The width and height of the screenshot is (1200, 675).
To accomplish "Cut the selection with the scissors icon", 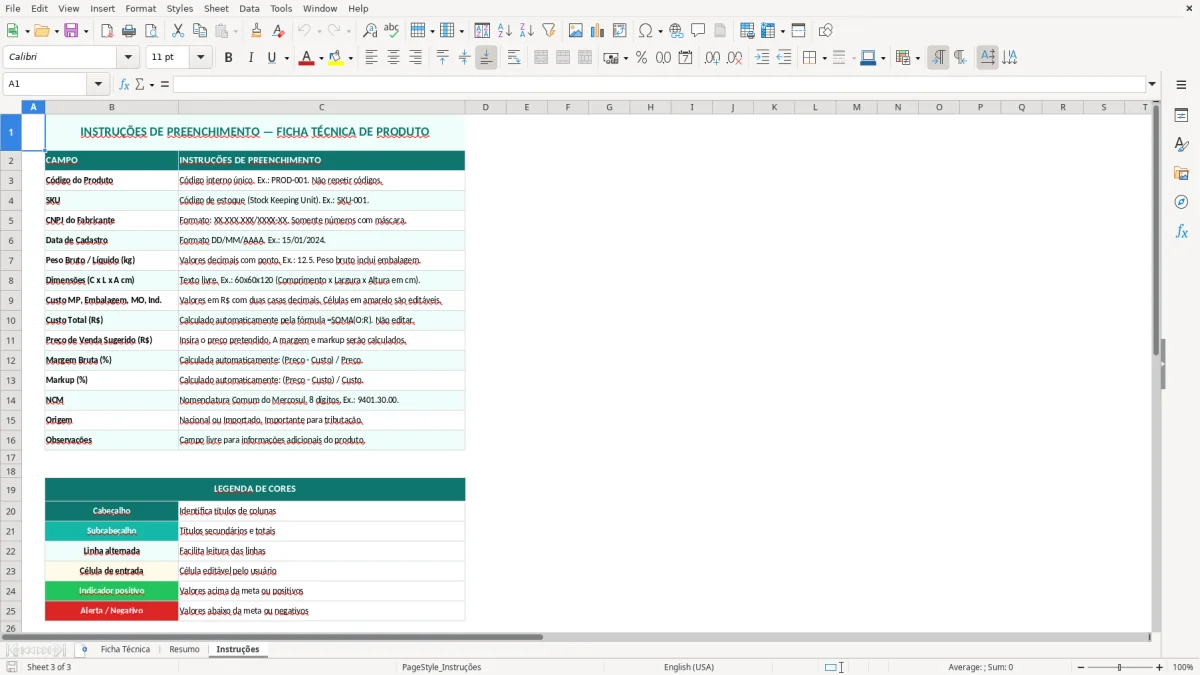I will coord(178,31).
